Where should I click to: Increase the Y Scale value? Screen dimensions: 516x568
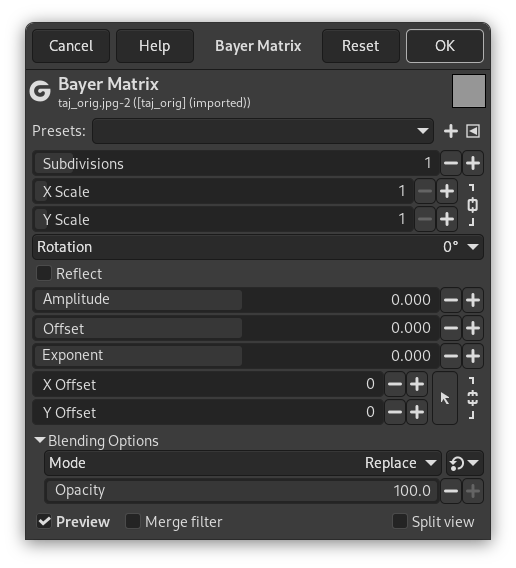tap(447, 219)
